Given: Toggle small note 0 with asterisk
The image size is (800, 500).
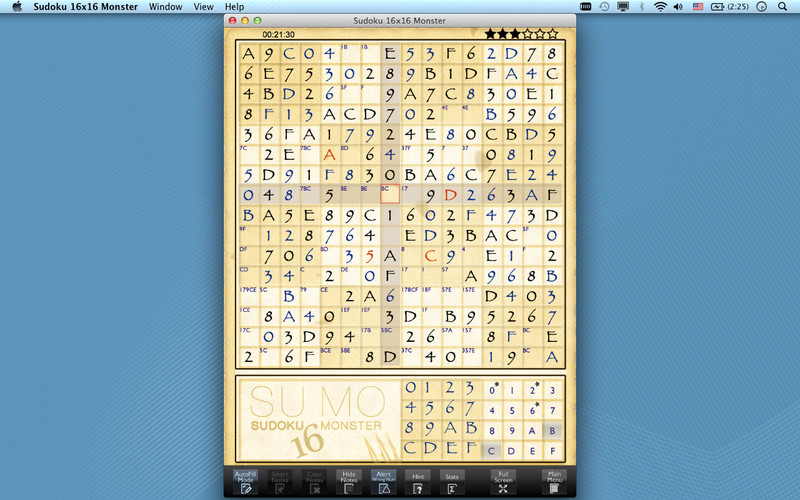Looking at the screenshot, I should (492, 390).
